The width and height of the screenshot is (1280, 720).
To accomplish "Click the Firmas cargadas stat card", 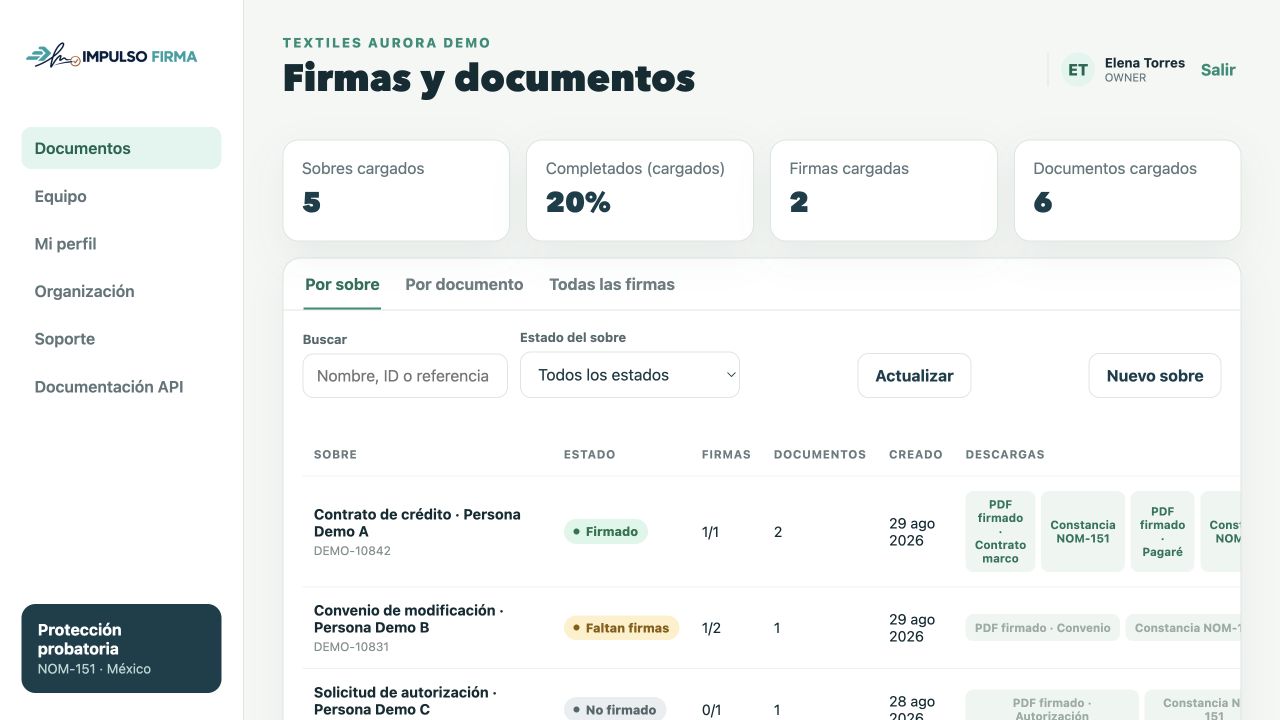I will click(x=884, y=190).
